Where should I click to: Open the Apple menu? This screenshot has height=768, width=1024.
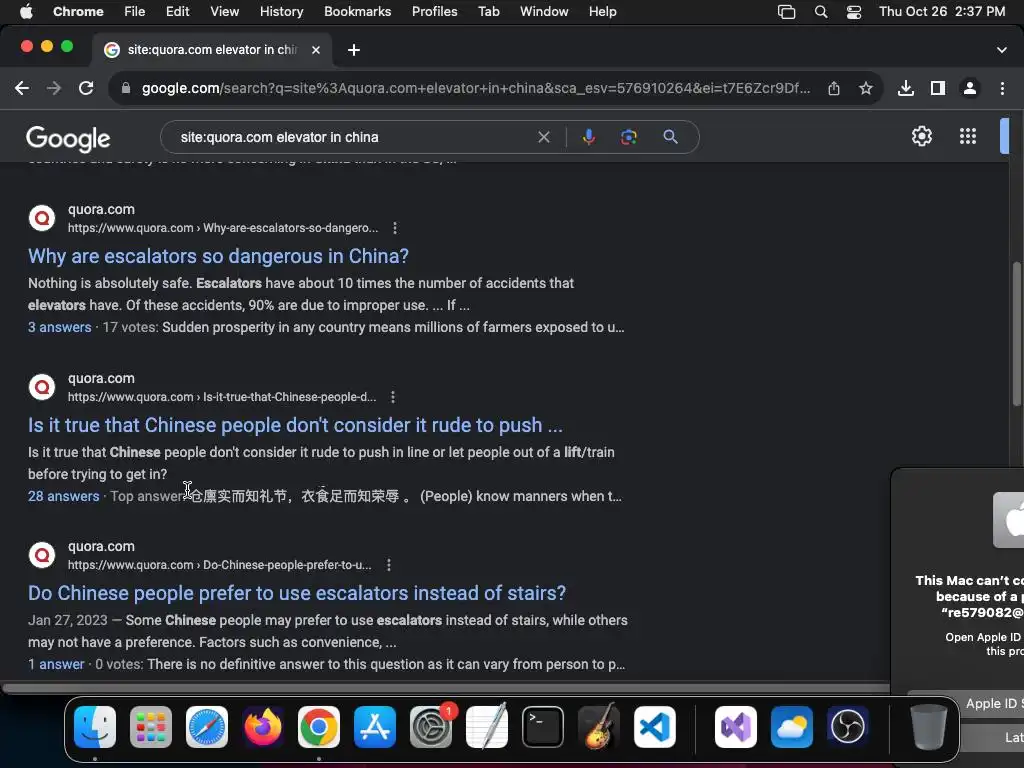[26, 12]
